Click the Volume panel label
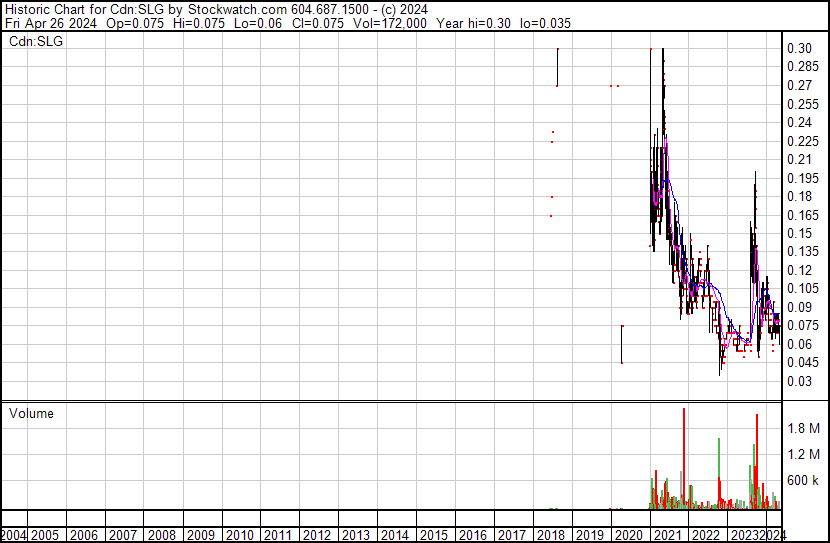 31,414
